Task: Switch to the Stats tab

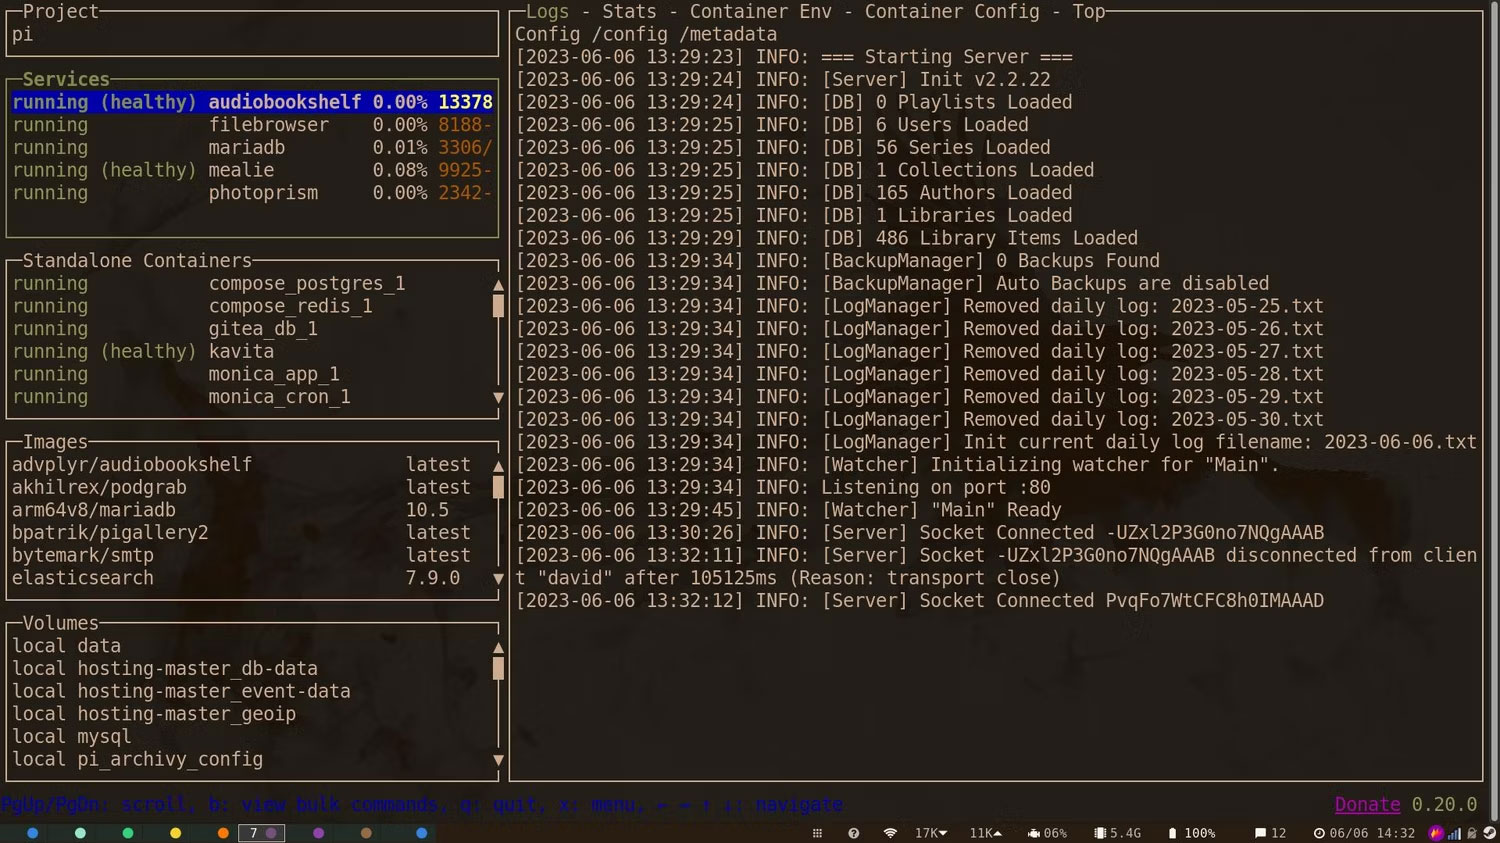Action: tap(629, 12)
